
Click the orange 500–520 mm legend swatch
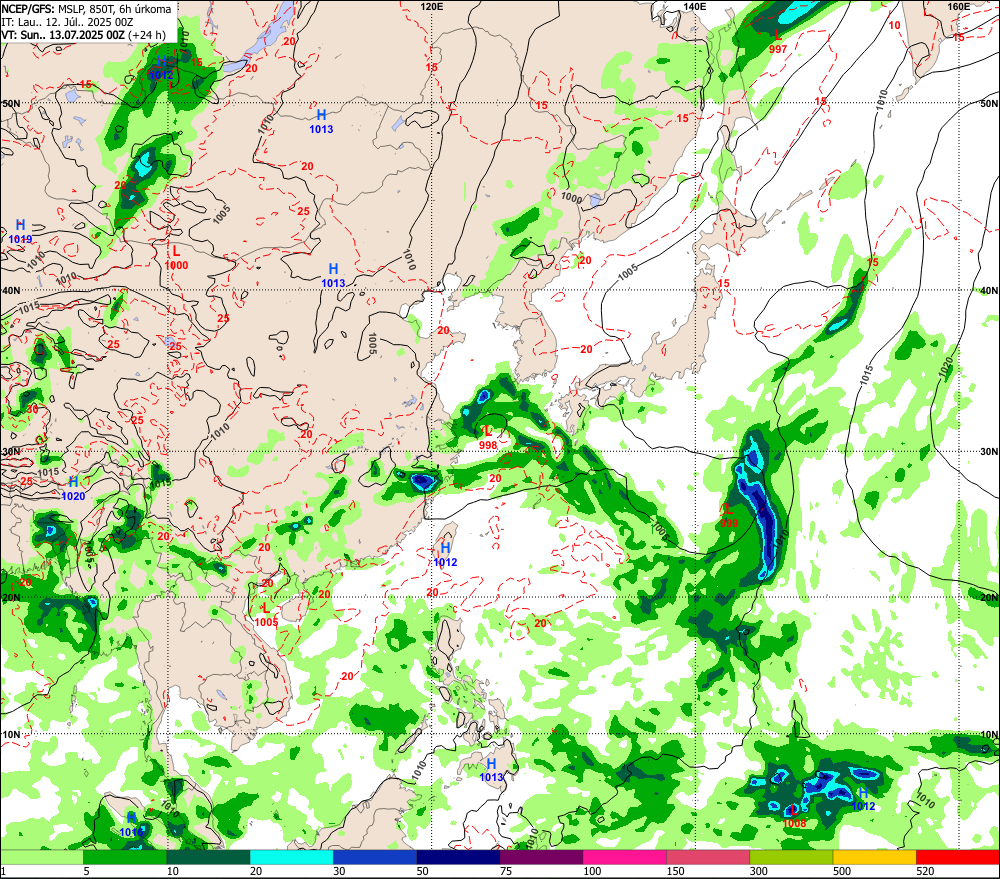tap(874, 857)
